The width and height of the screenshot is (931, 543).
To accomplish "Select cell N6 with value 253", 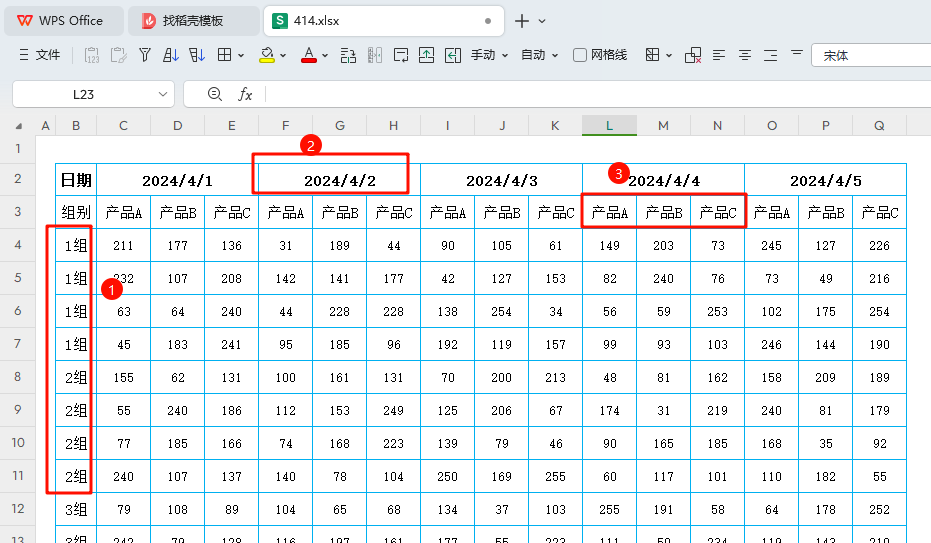I will [x=717, y=312].
